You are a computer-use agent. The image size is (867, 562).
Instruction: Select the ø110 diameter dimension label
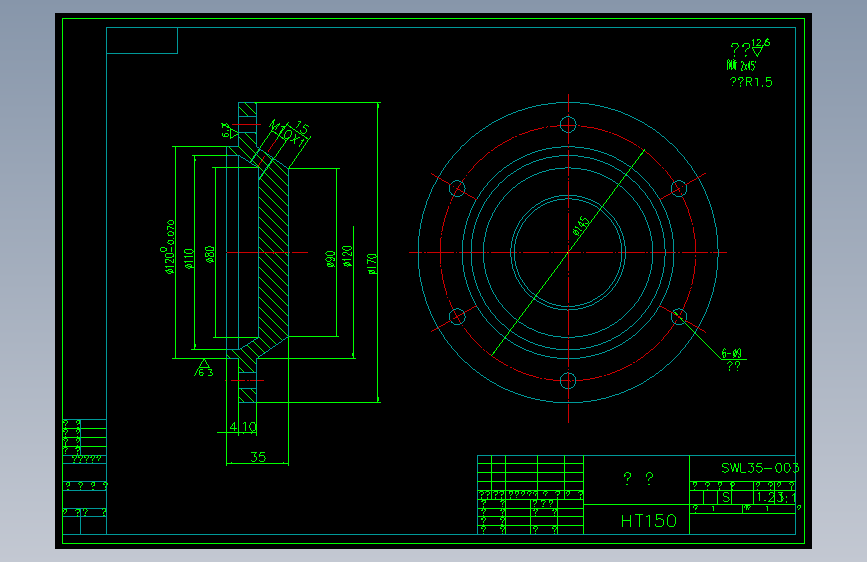(x=190, y=259)
